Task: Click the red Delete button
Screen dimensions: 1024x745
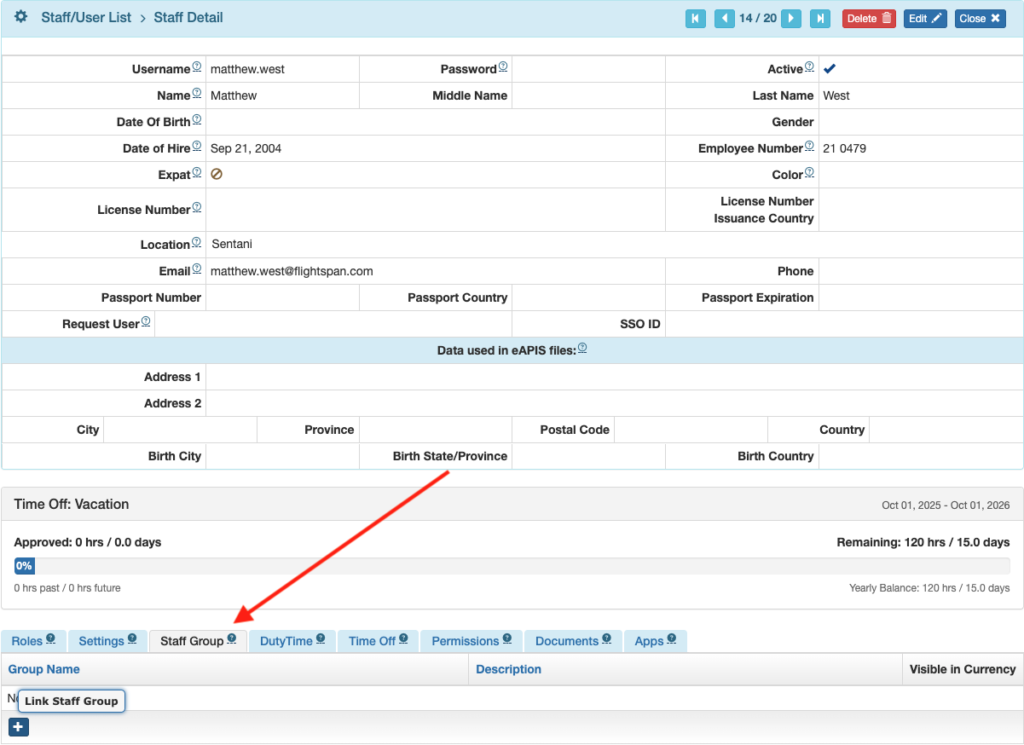Action: tap(868, 18)
